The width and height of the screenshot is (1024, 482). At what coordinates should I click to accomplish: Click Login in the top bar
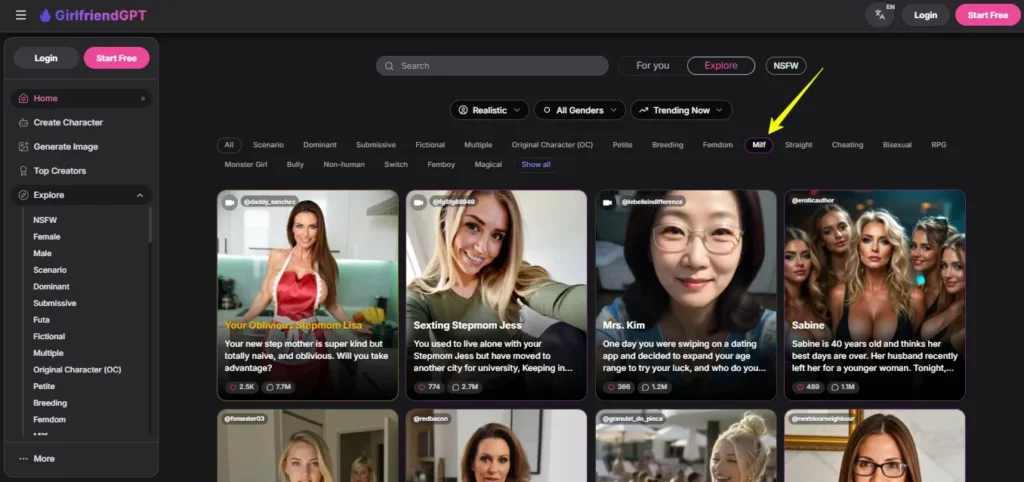tap(925, 15)
